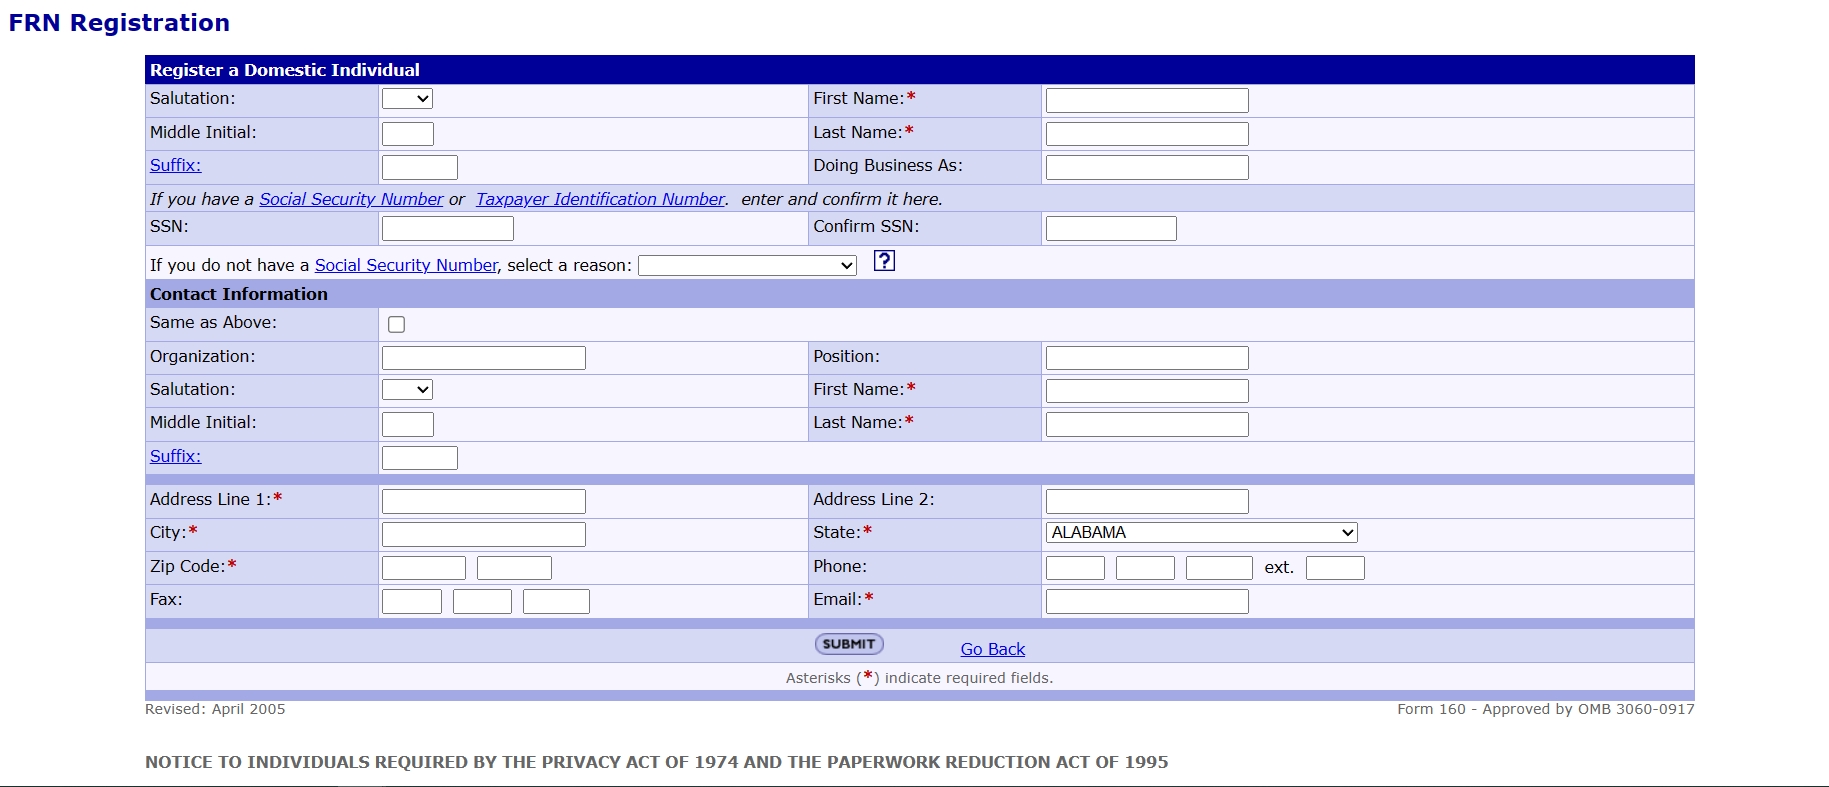Click the second Fax number box
This screenshot has height=787, width=1829.
(482, 601)
